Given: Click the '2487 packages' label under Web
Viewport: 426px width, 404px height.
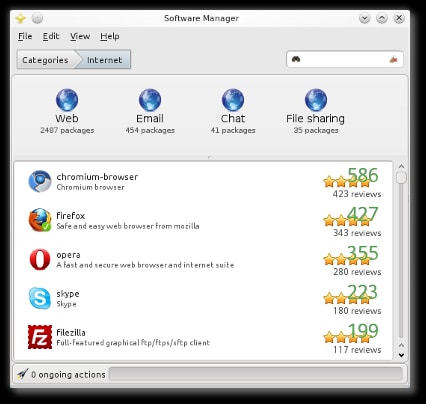Looking at the screenshot, I should (67, 130).
